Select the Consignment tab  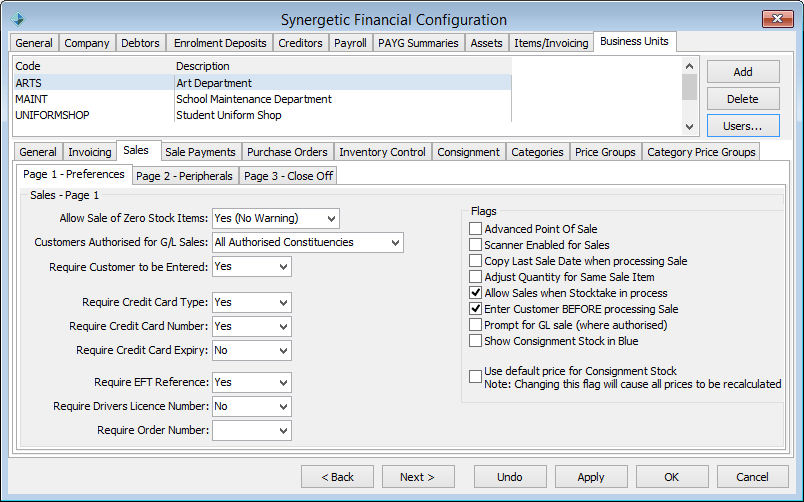coord(468,152)
